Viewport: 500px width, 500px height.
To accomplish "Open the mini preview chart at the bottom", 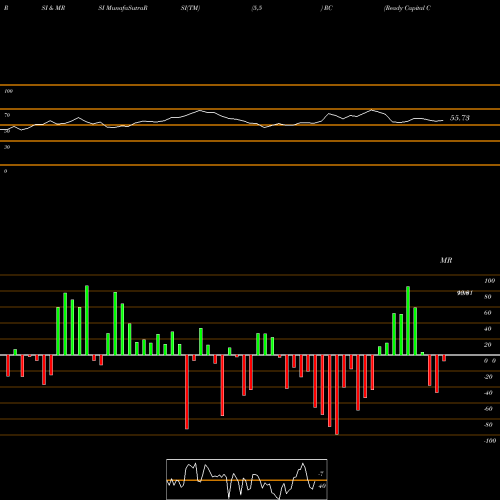I will click(247, 479).
